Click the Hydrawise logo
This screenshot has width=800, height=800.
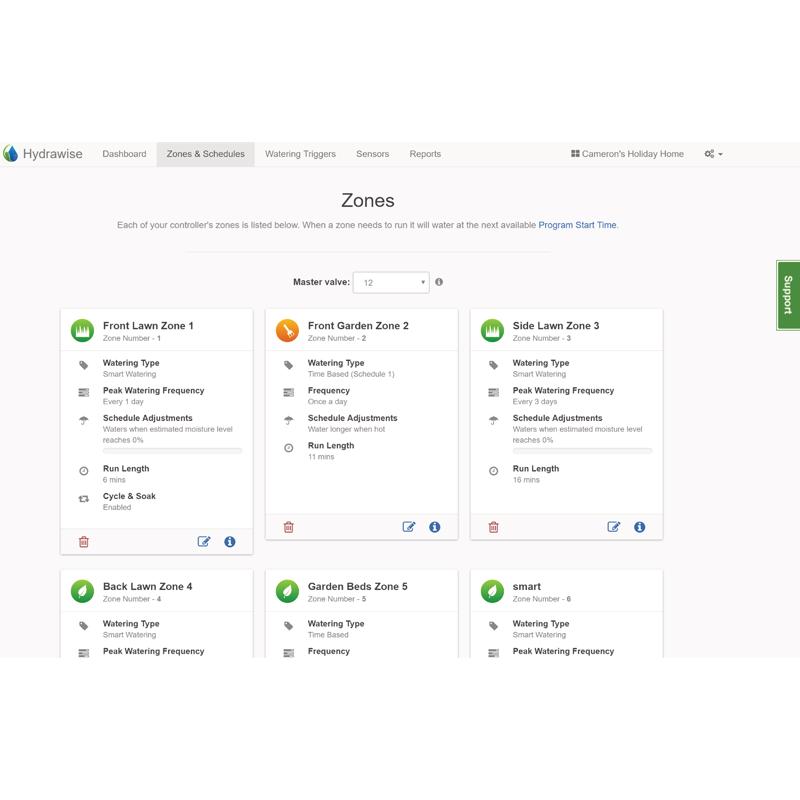(43, 154)
